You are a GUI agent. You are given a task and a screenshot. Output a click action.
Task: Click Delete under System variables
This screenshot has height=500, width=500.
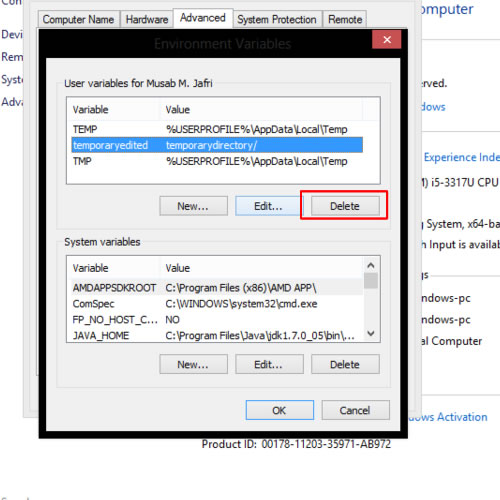point(345,364)
